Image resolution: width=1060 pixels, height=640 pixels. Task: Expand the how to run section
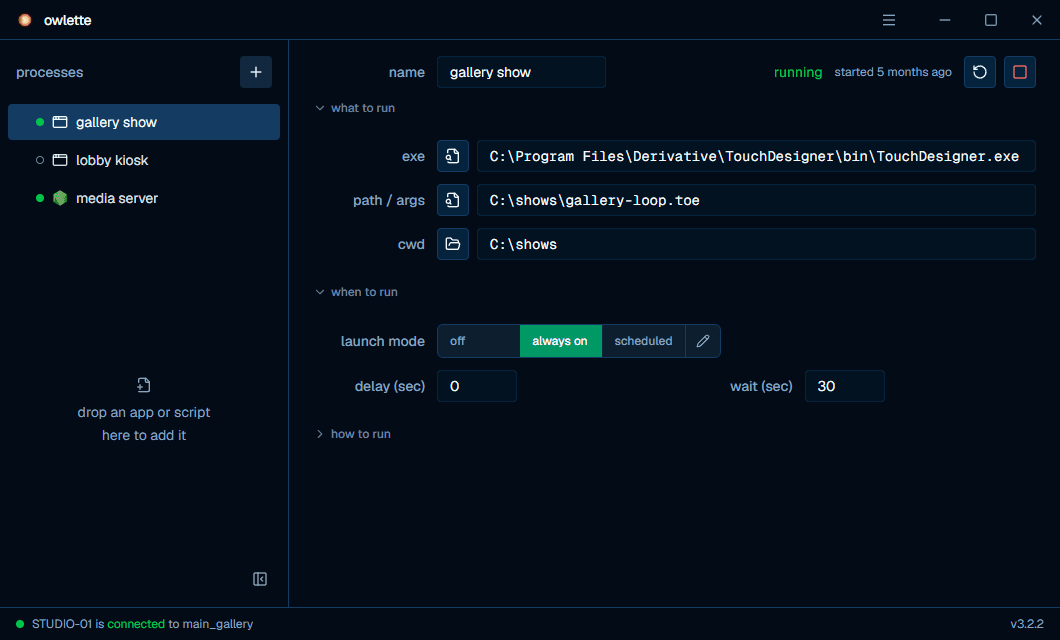353,434
